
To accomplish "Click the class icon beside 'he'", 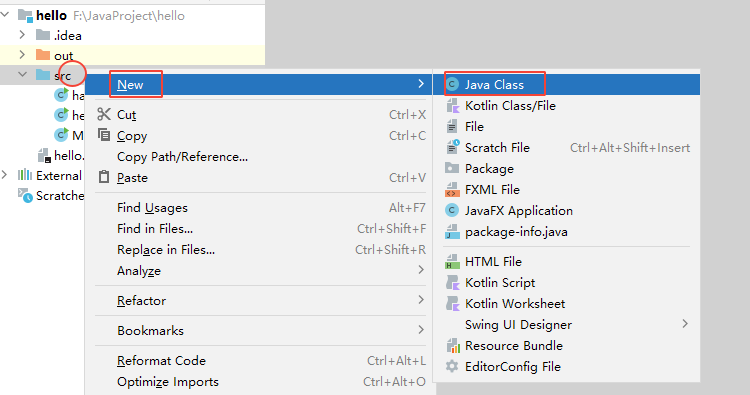I will click(x=61, y=115).
